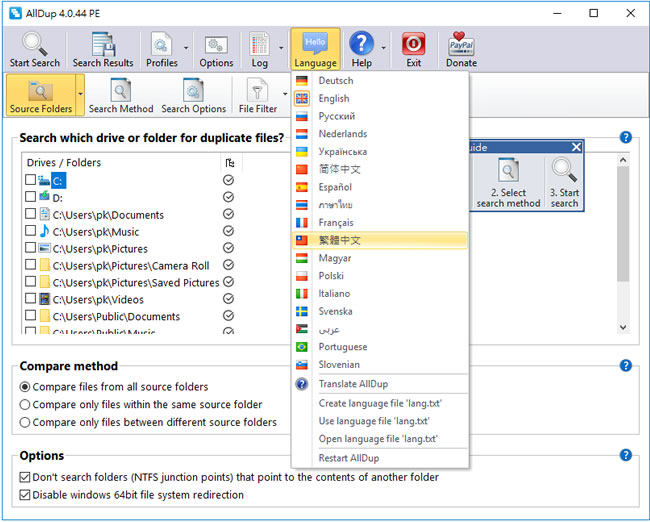The image size is (650, 522).
Task: Select the Saved Pictures folder row
Action: (136, 282)
